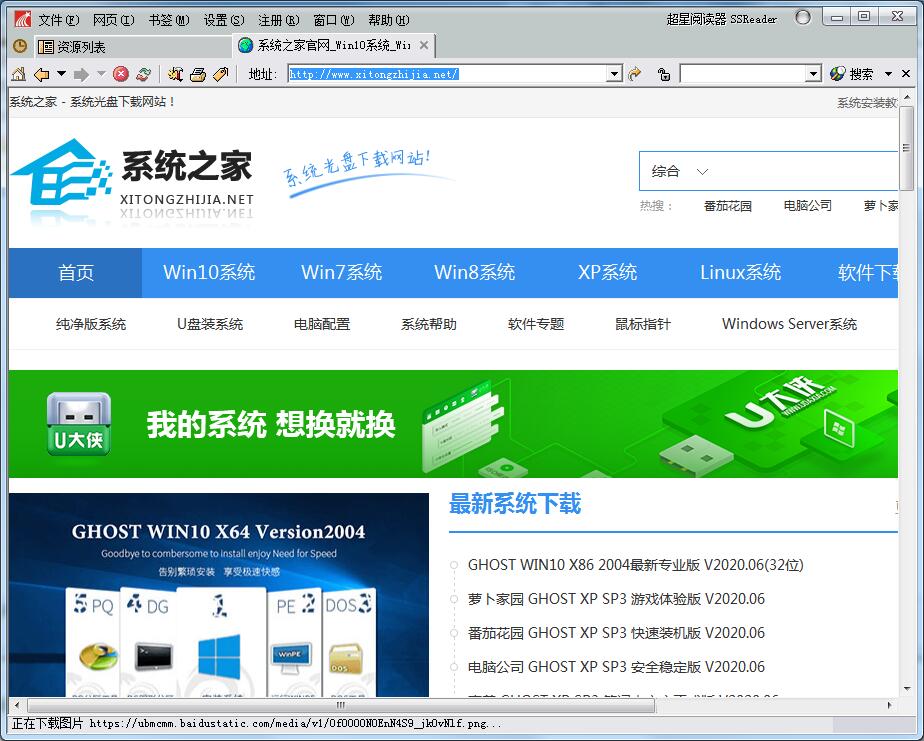This screenshot has width=924, height=741.
Task: Open the back history dropdown arrow
Action: click(61, 74)
